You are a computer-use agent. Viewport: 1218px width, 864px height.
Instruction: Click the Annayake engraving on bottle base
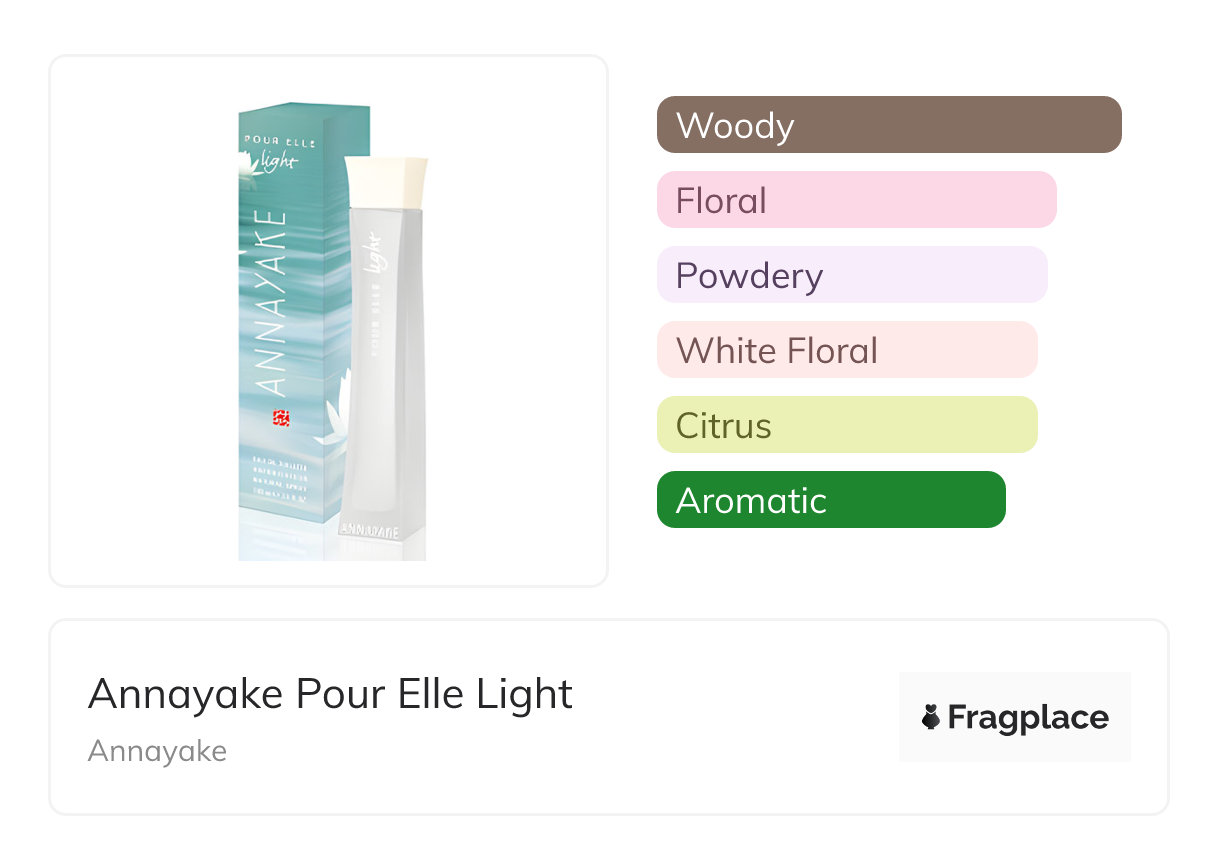pos(372,531)
